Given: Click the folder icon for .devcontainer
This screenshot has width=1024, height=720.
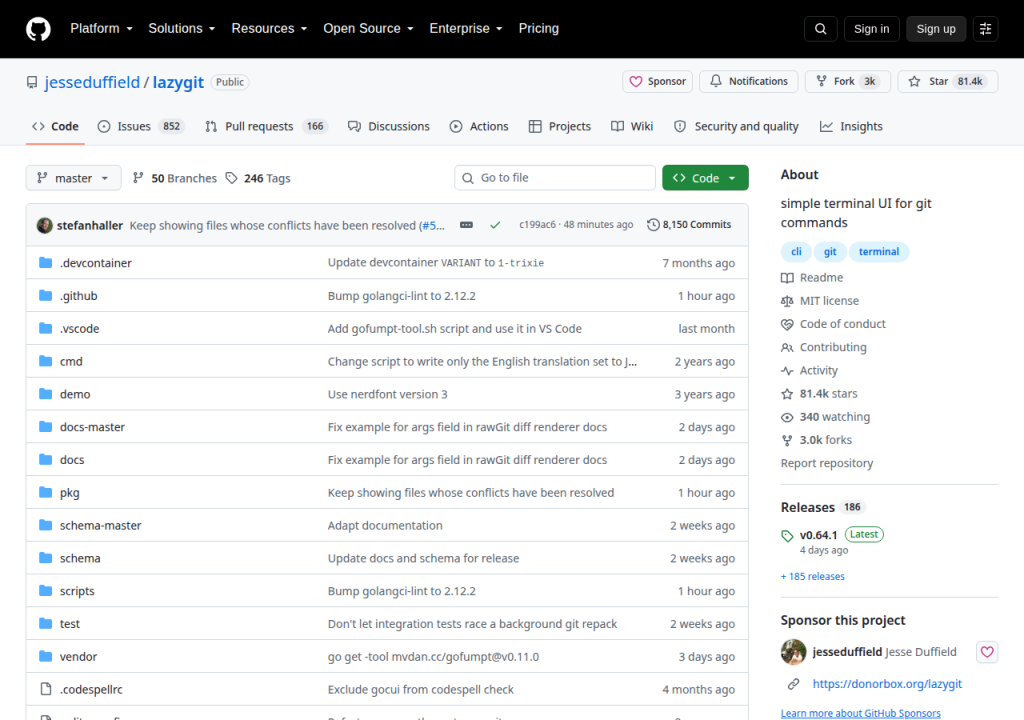Looking at the screenshot, I should click(x=45, y=263).
